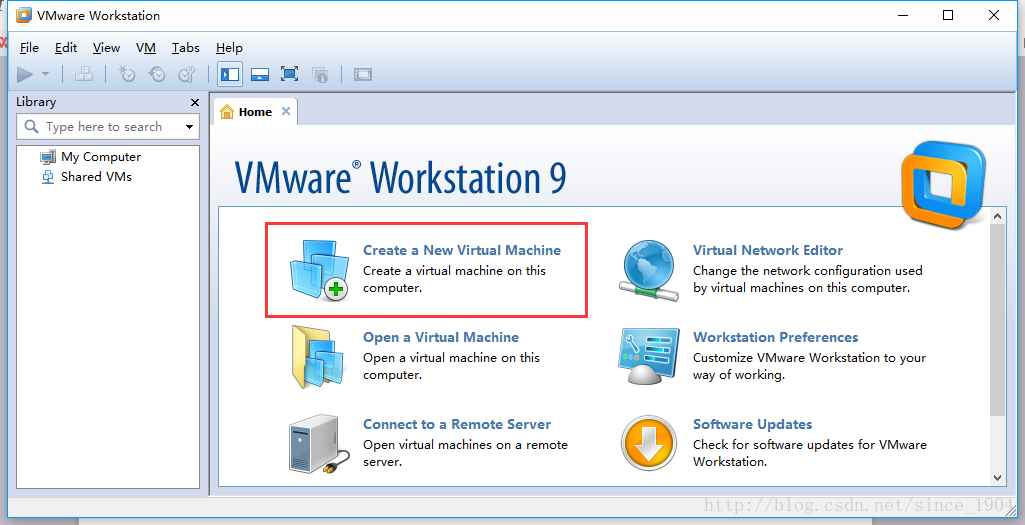Click the 'VMware Workstation 9' heading text
Image resolution: width=1025 pixels, height=525 pixels.
coord(400,178)
